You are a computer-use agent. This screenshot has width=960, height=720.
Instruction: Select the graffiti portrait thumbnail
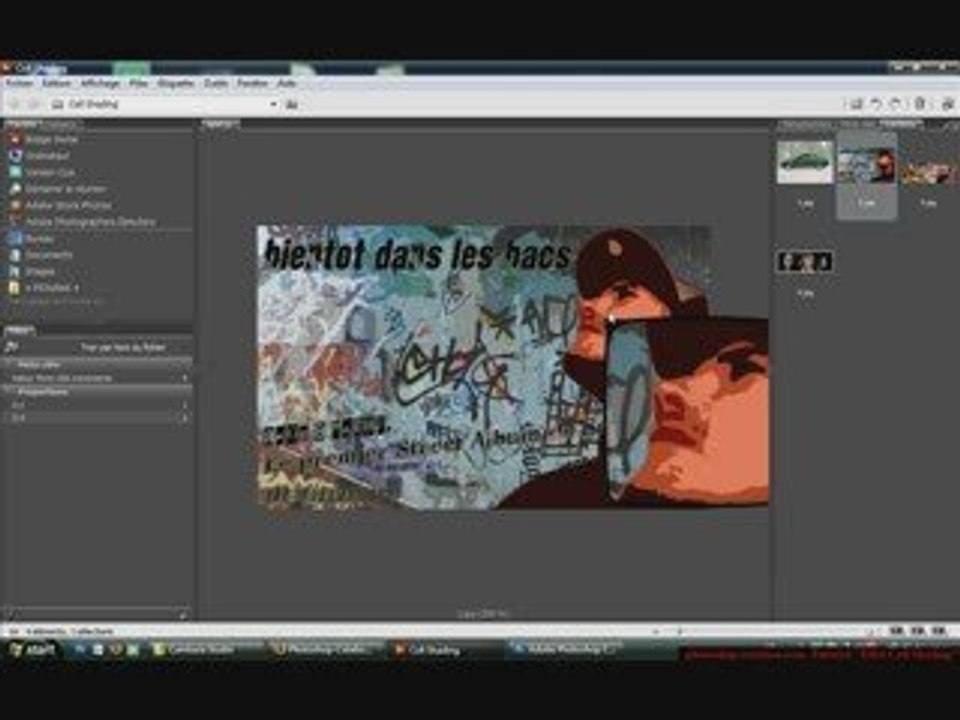click(866, 165)
